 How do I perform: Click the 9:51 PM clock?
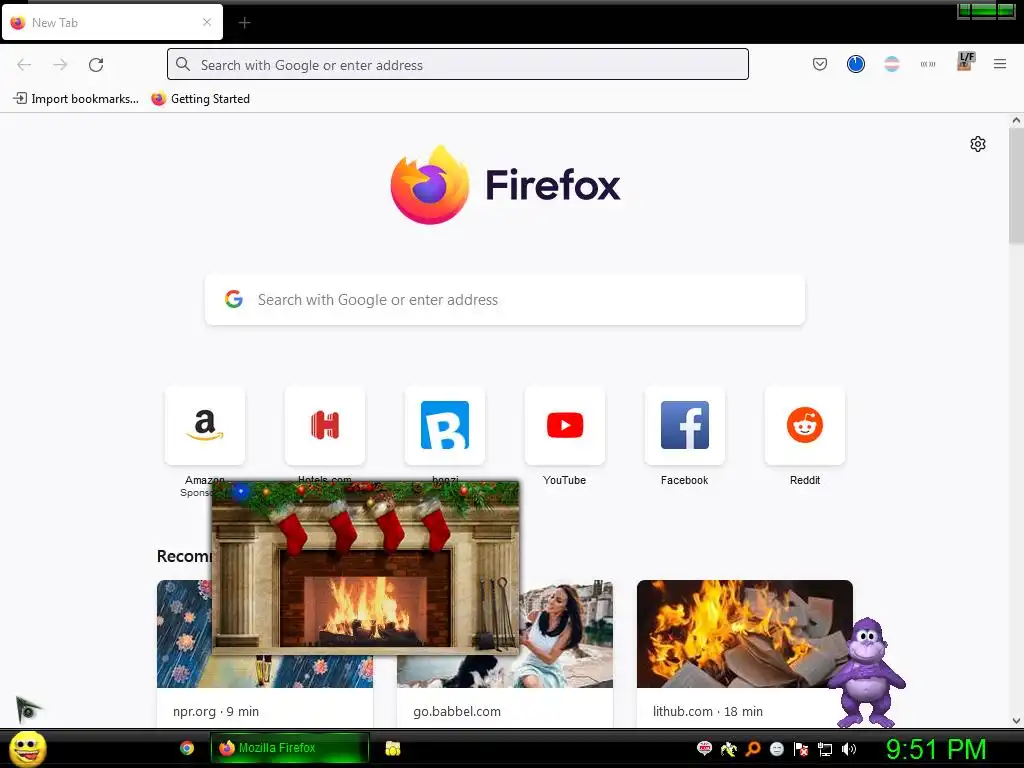point(936,749)
